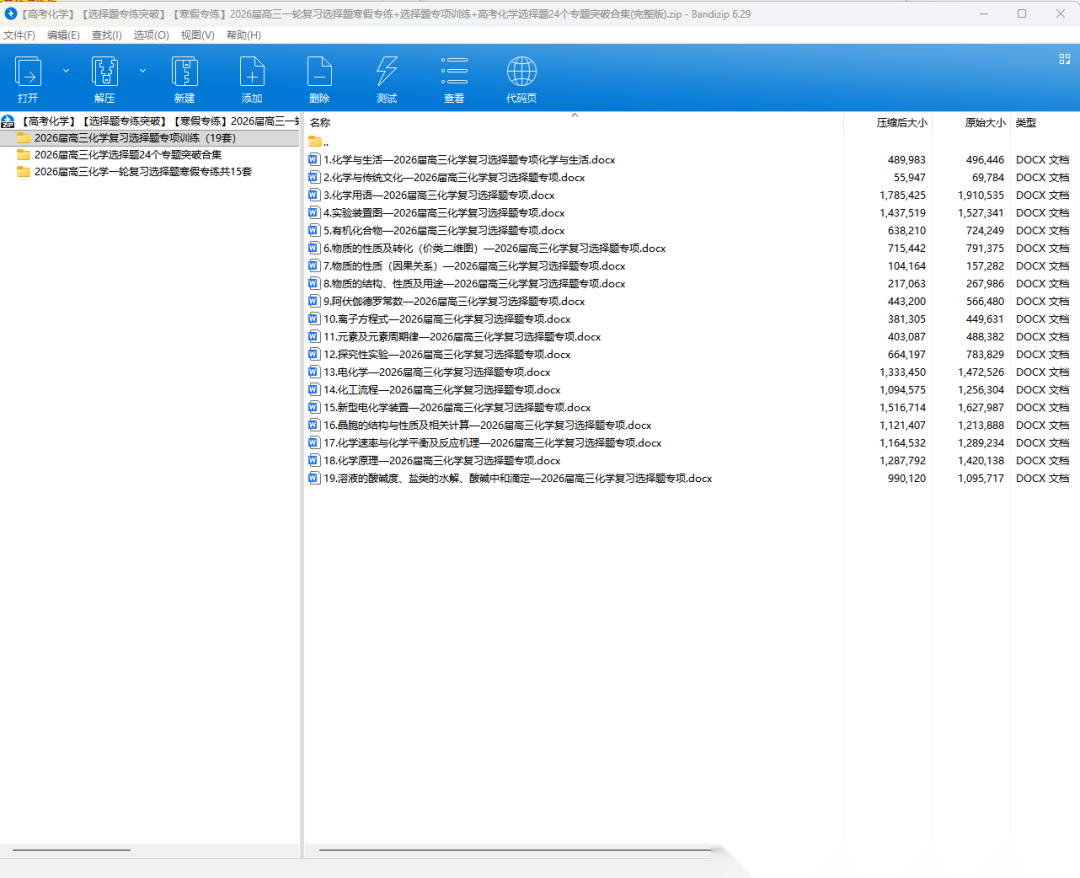Click the View (查看) toolbar icon
This screenshot has height=878, width=1080.
coord(454,72)
